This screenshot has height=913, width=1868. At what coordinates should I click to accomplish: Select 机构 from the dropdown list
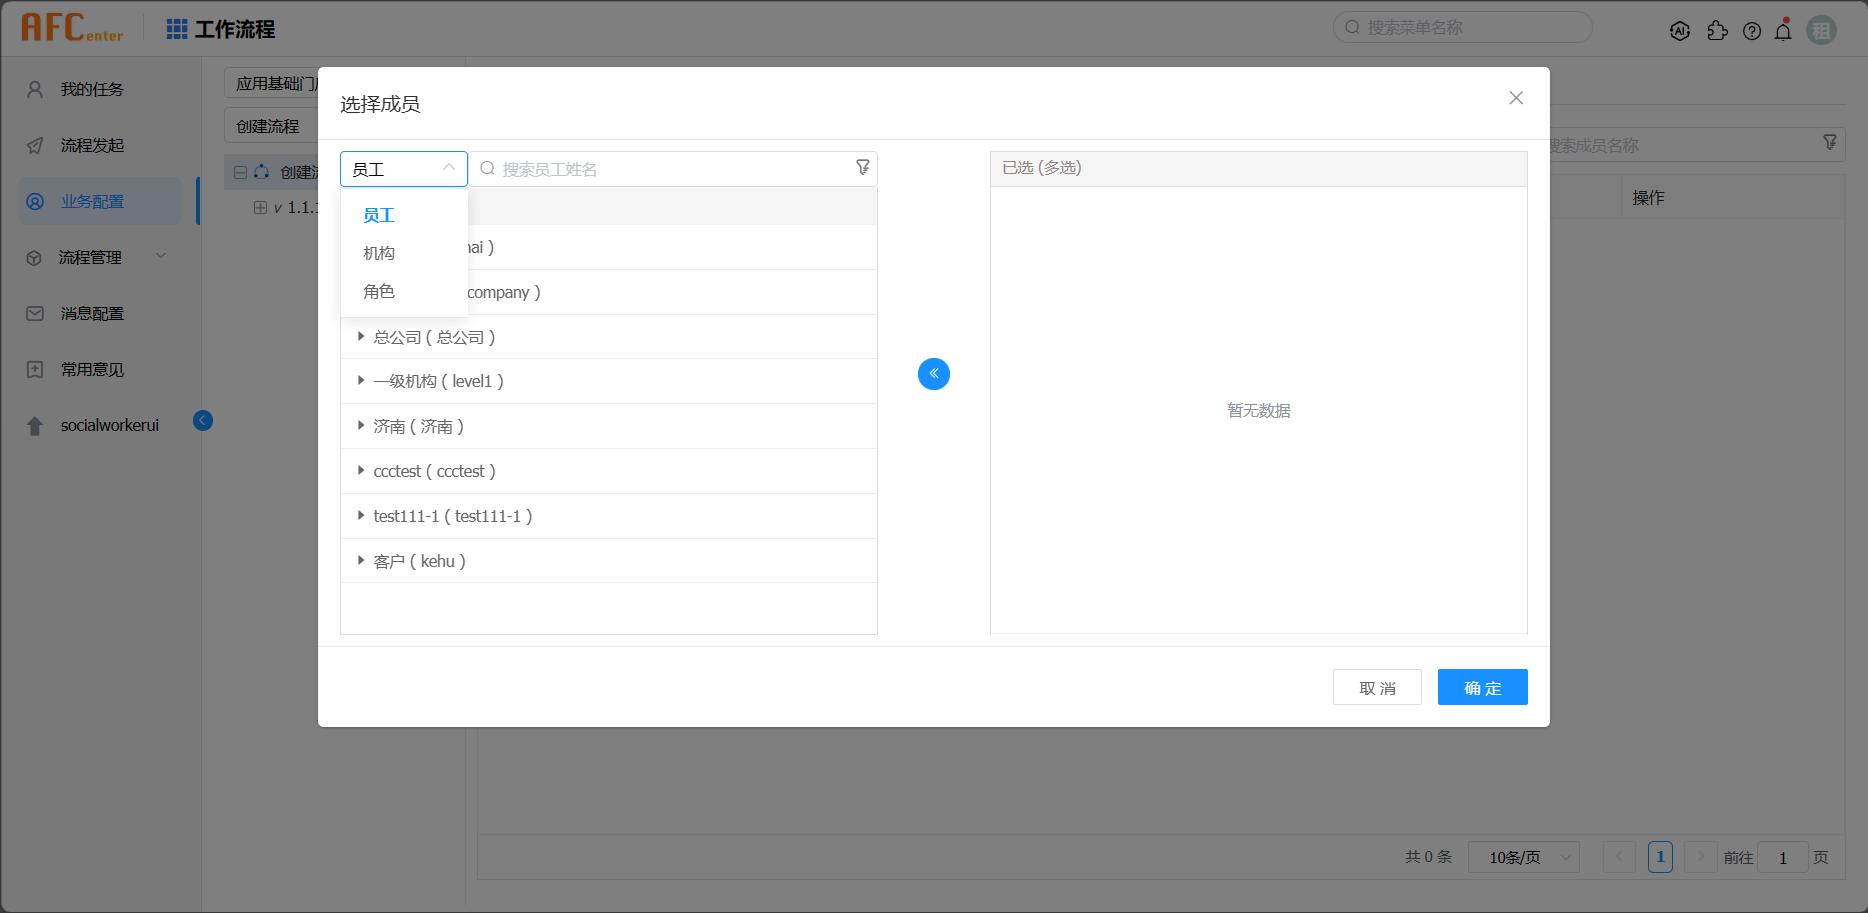pos(379,254)
